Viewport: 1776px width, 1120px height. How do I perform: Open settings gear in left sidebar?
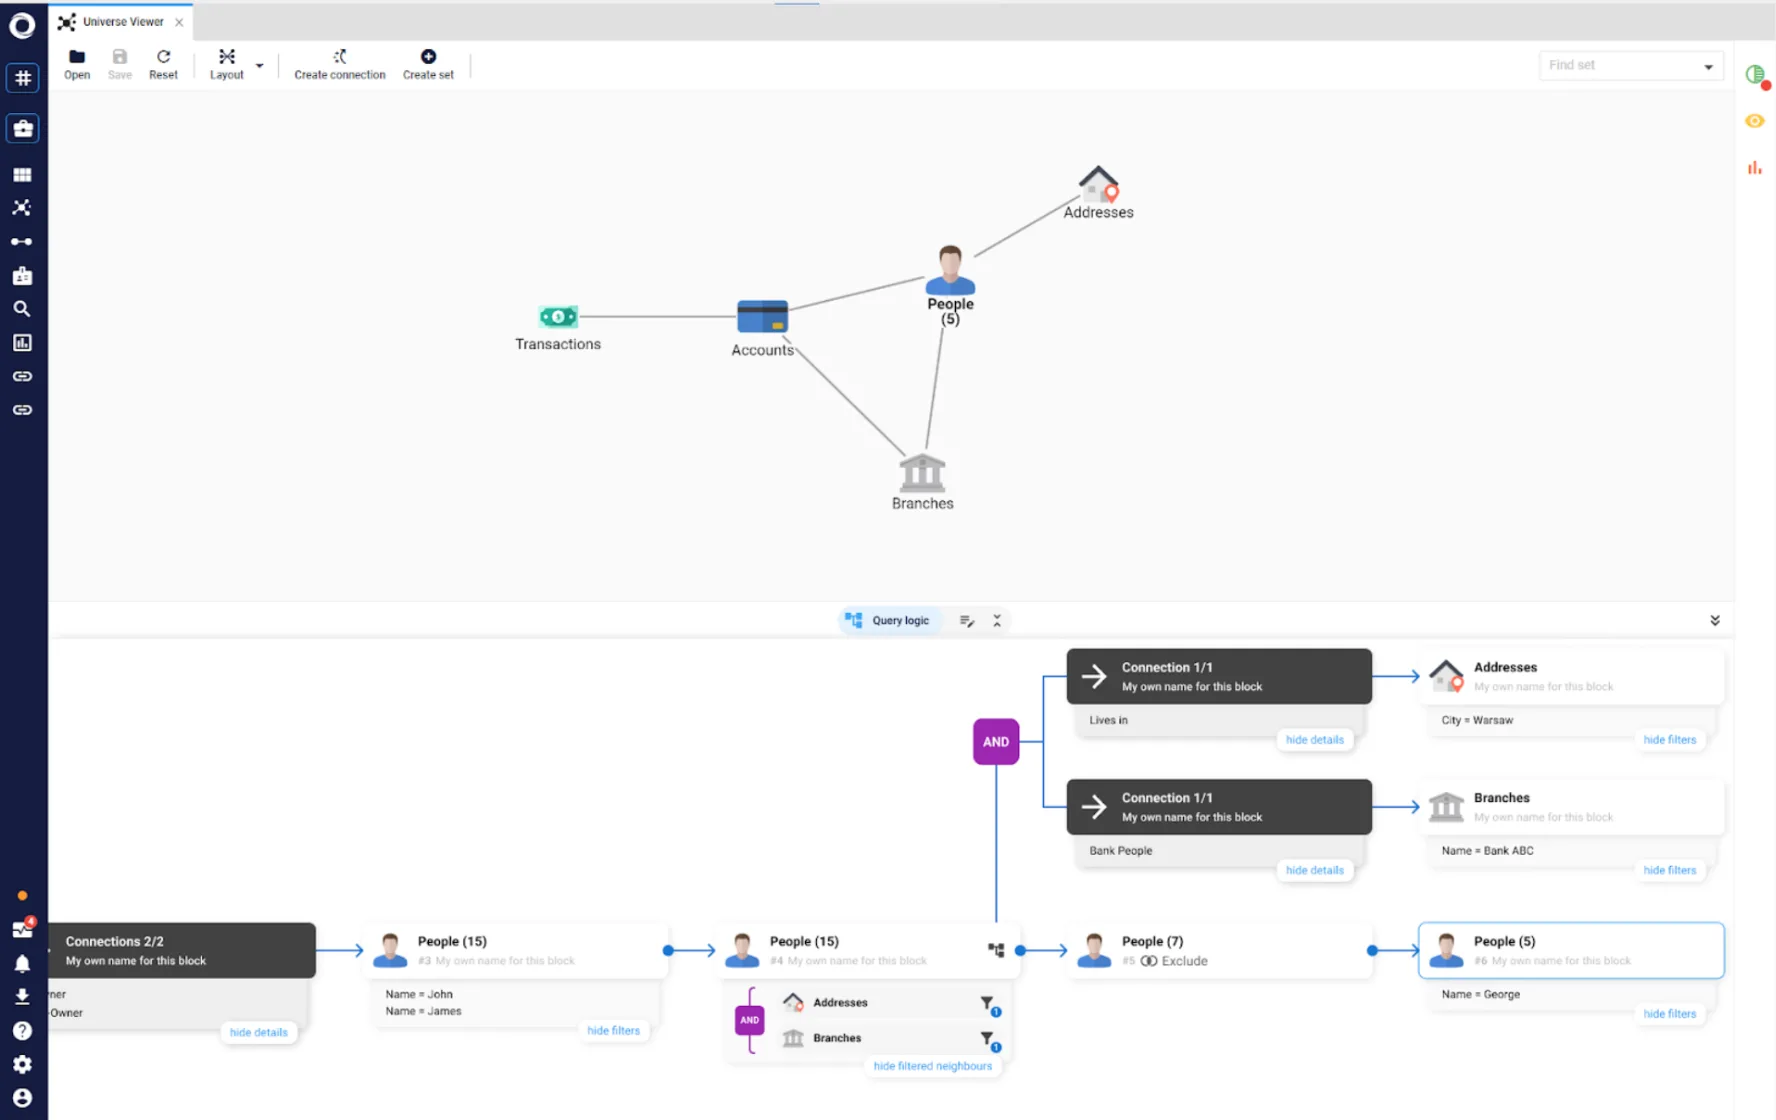22,1064
